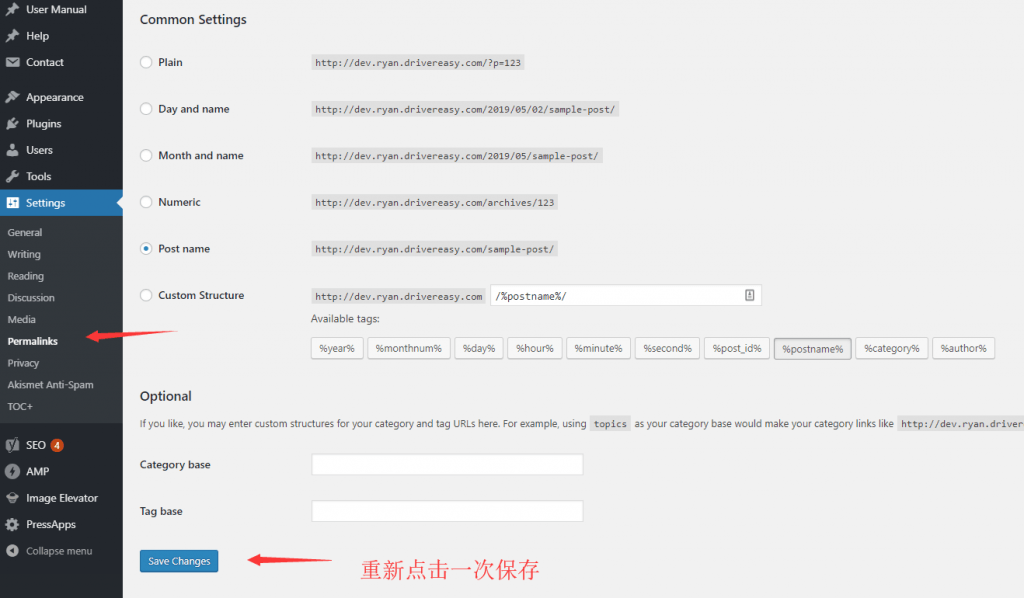
Task: Insert the %author% tag
Action: tap(963, 349)
